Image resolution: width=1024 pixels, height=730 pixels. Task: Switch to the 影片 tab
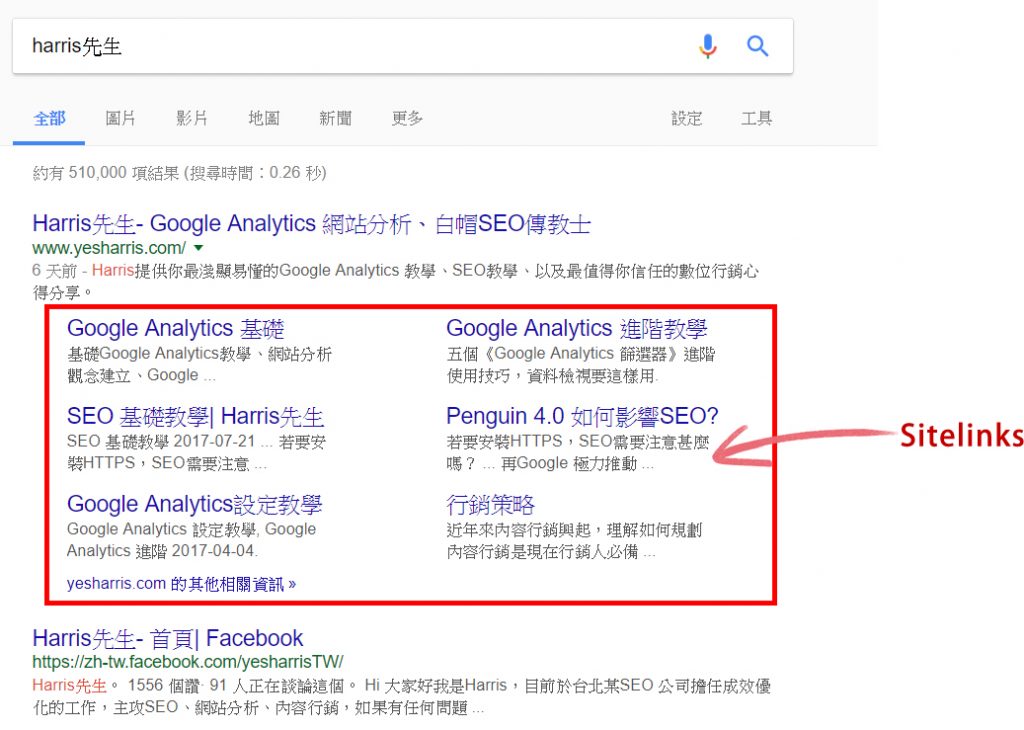[192, 118]
